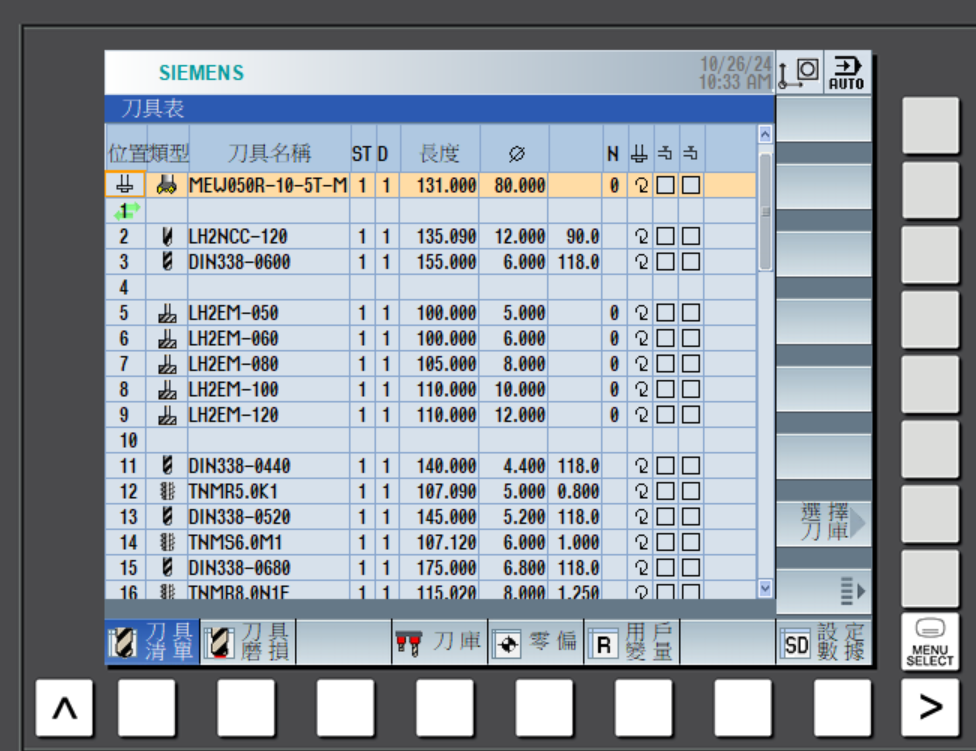Click the 選擇刀庫 select magazine softkey

(823, 523)
